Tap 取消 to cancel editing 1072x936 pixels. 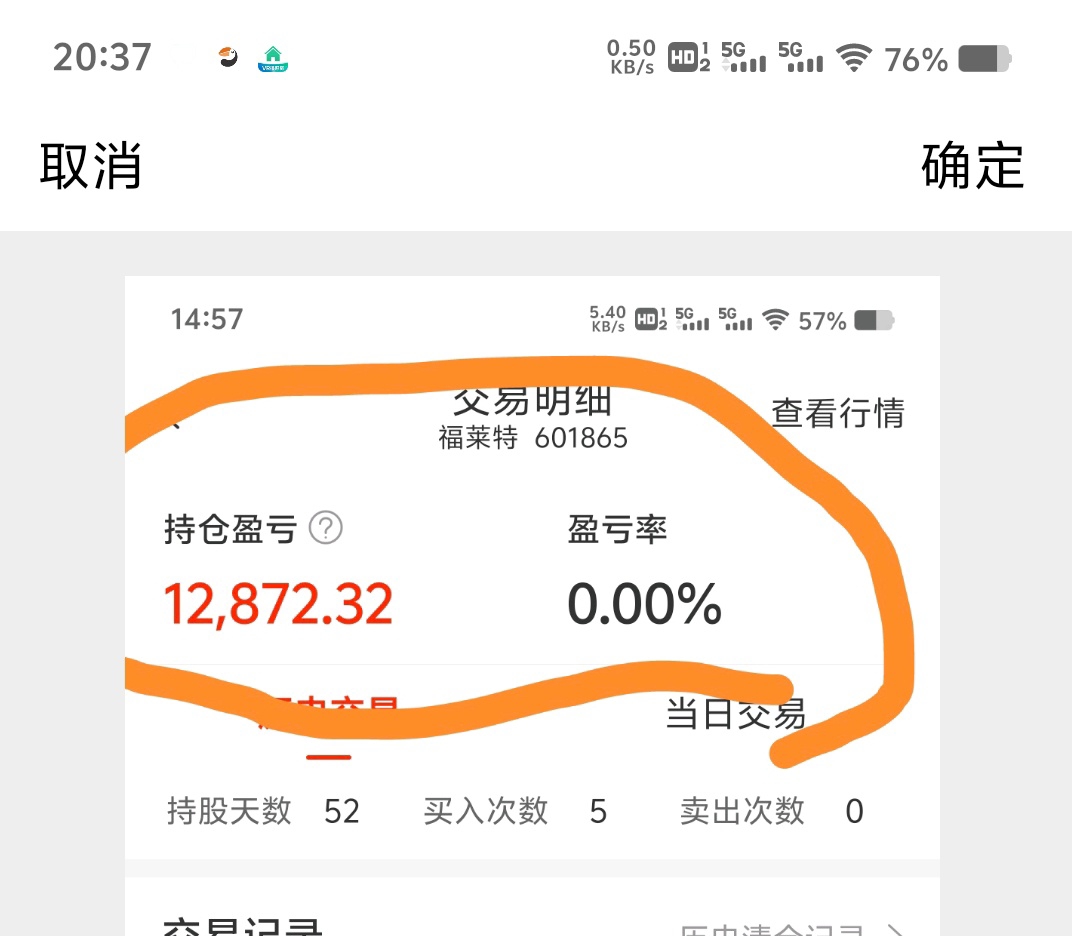(90, 165)
